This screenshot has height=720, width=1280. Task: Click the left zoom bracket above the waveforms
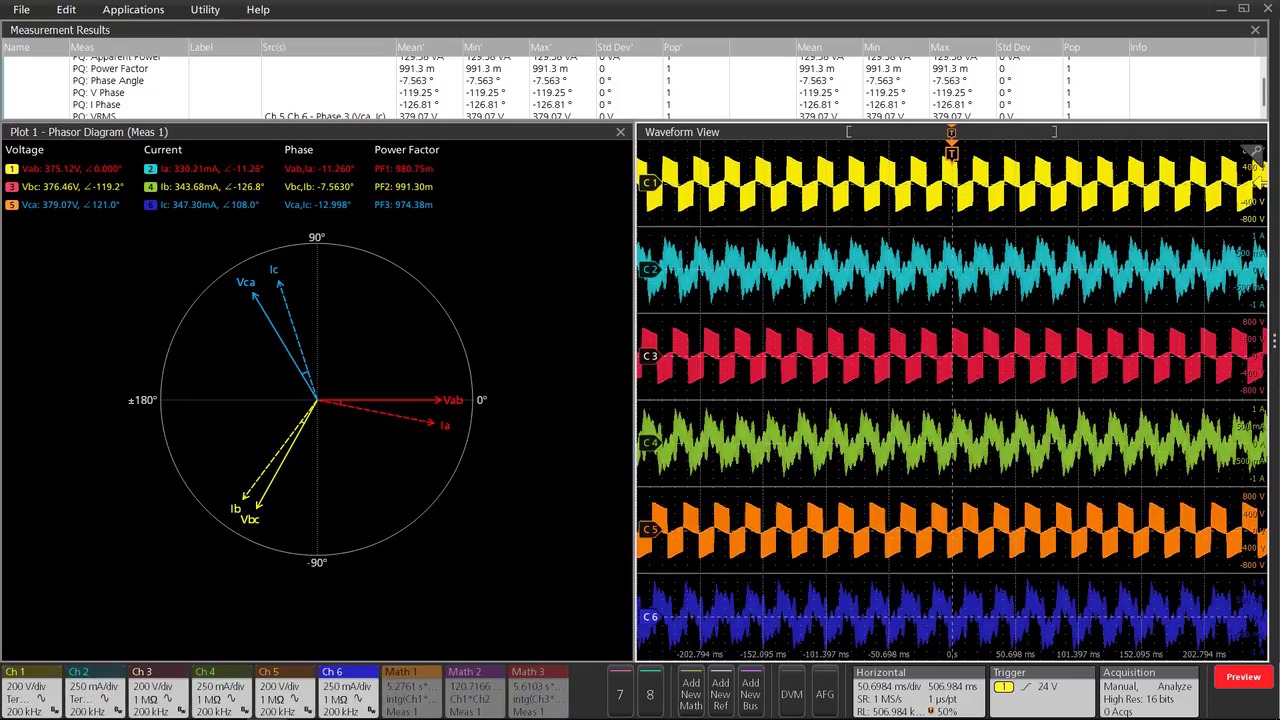pyautogui.click(x=849, y=131)
